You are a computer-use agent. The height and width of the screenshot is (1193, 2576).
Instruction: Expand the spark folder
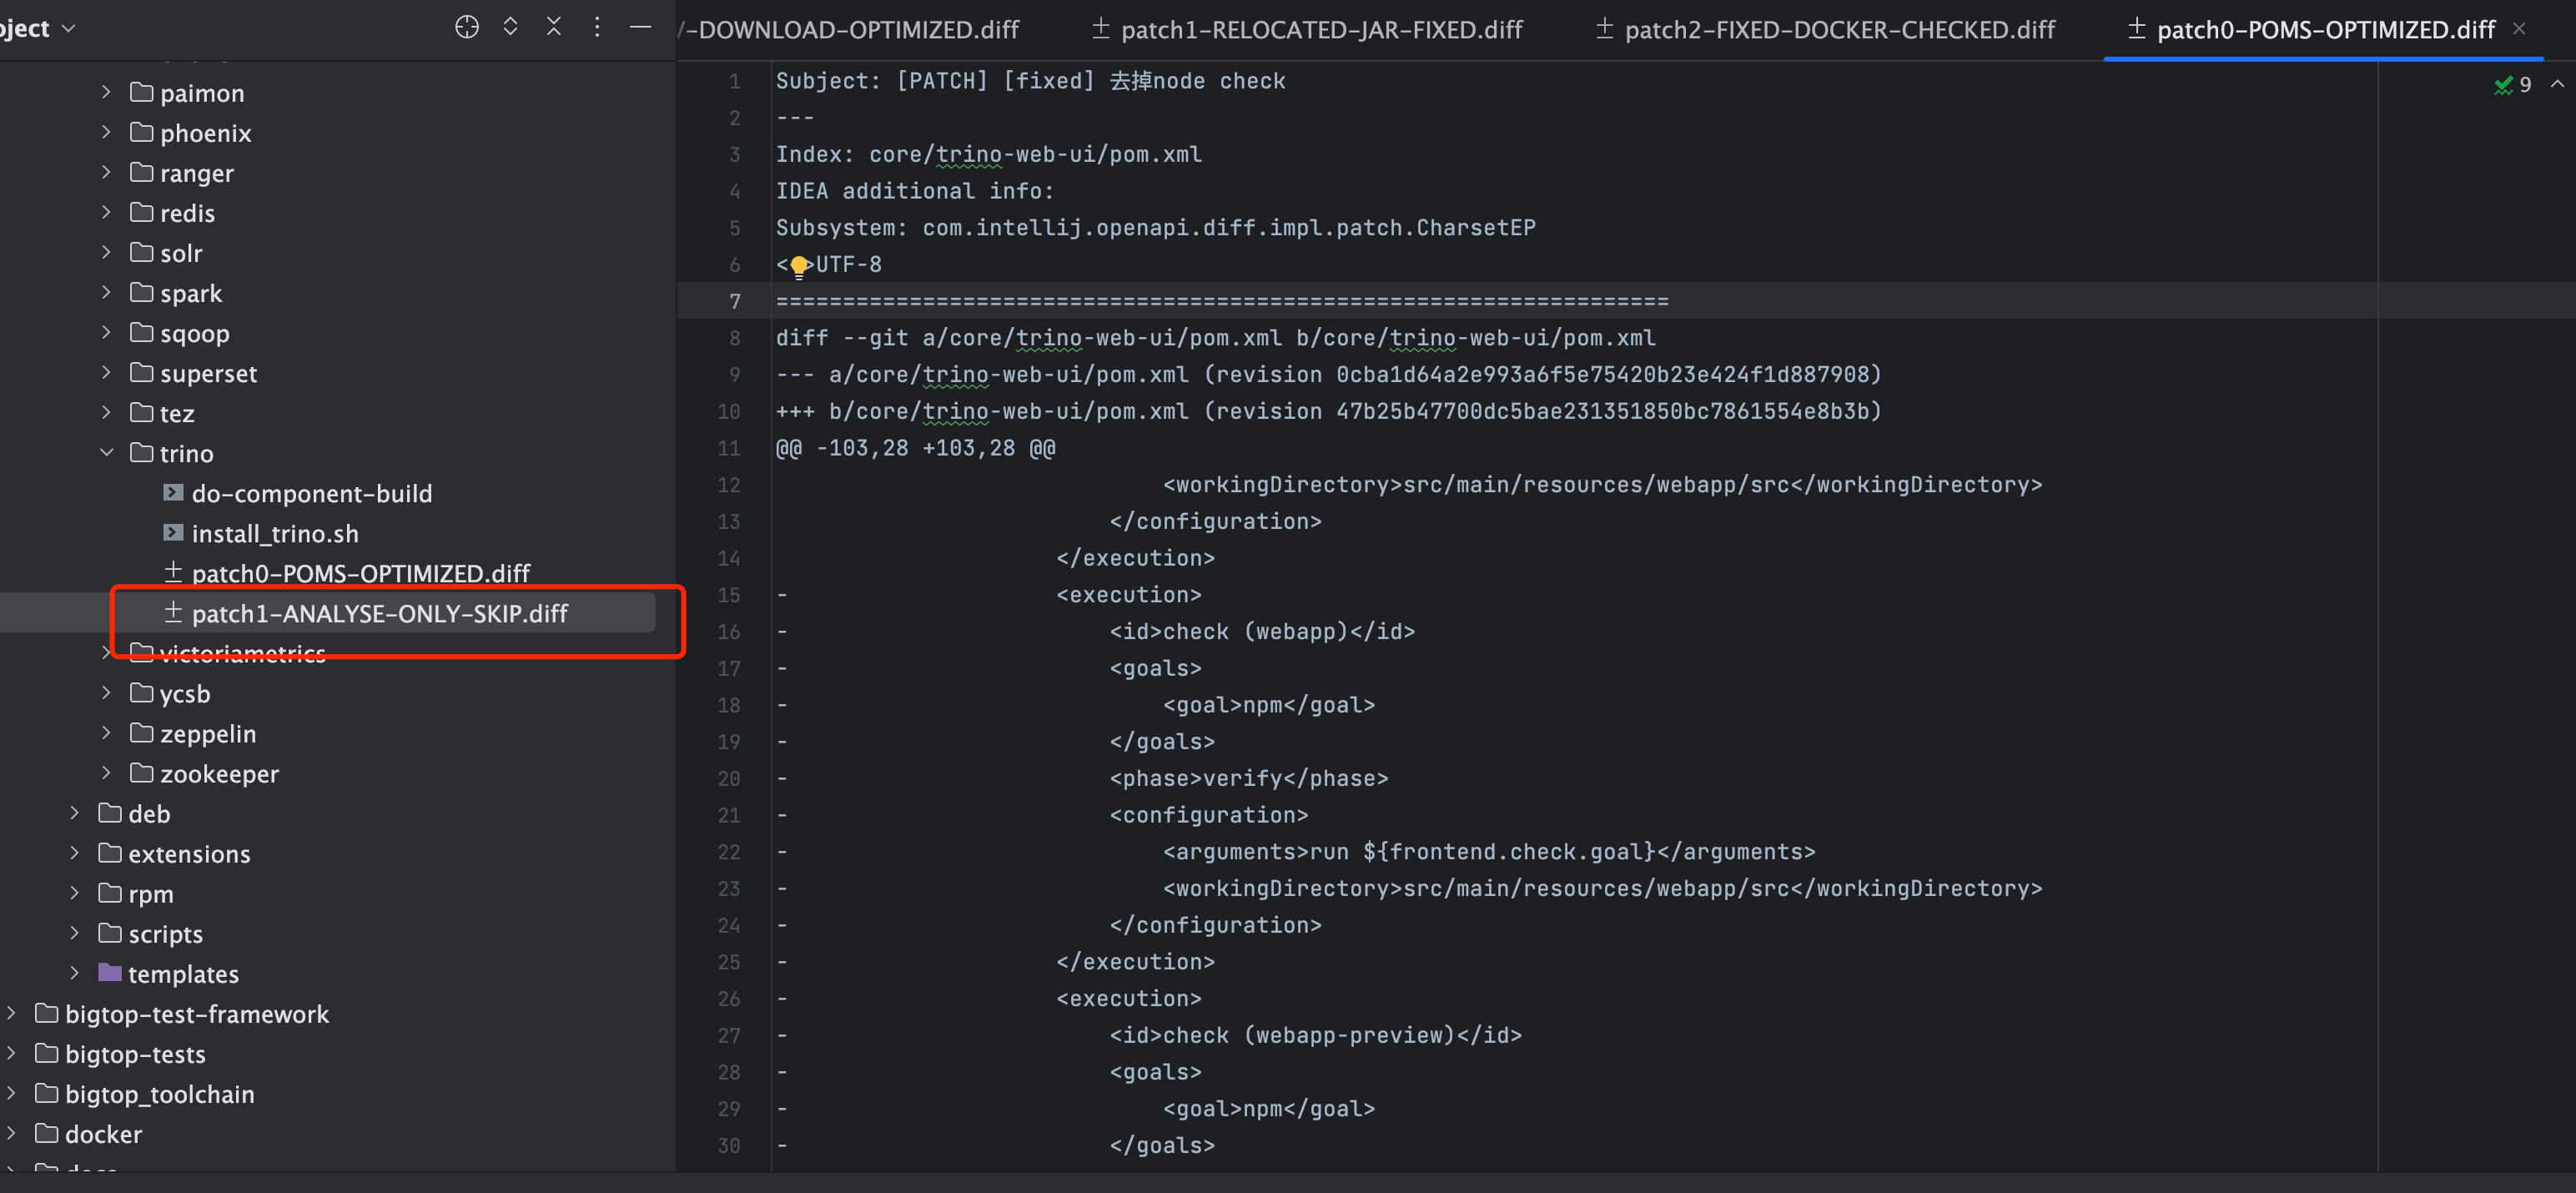pos(106,292)
